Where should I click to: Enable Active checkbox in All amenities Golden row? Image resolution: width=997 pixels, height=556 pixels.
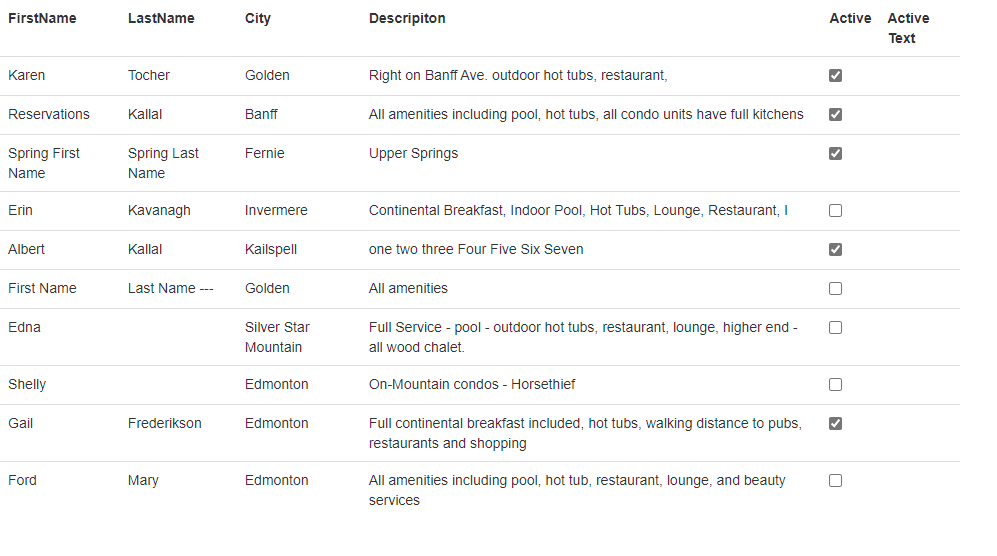835,289
